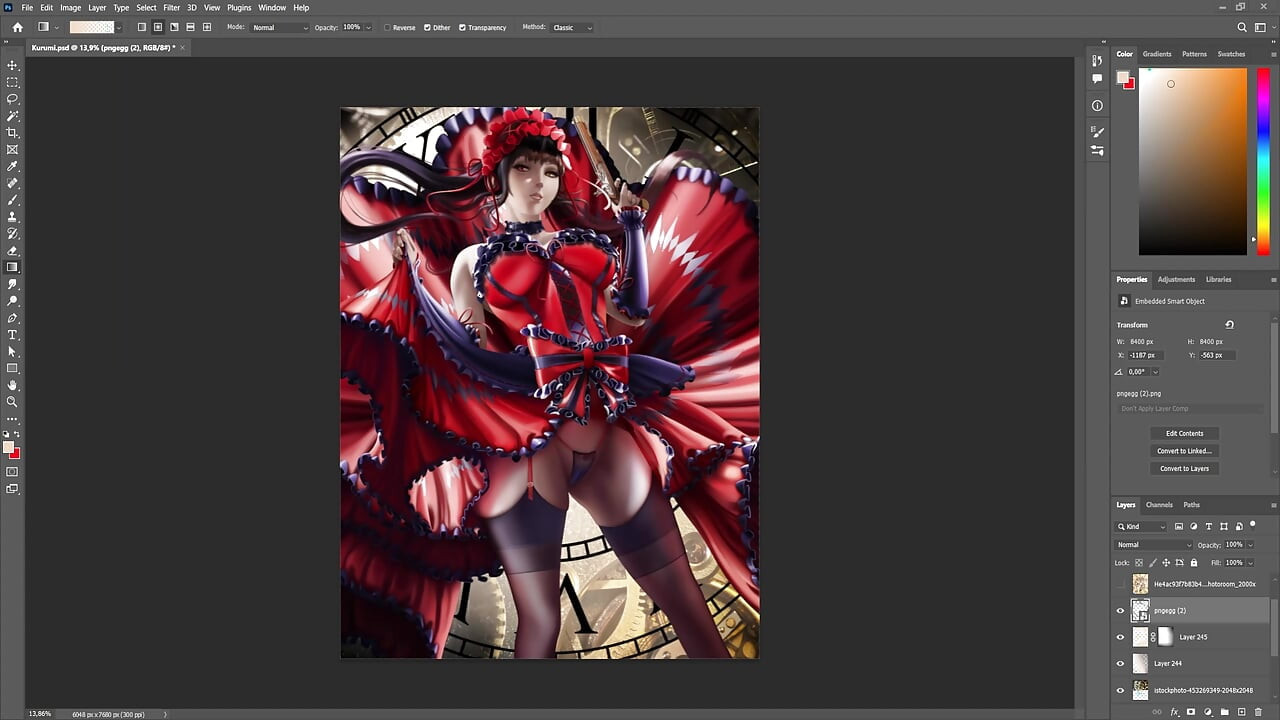
Task: Select the Eyedropper tool
Action: 12,166
